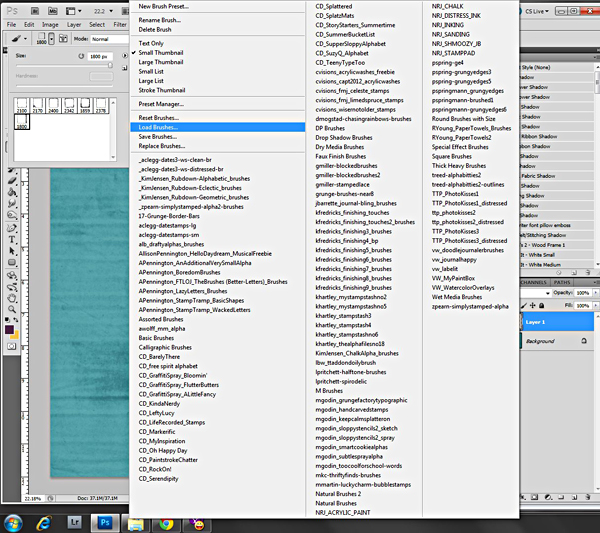Open Chrome from the taskbar

coord(166,523)
